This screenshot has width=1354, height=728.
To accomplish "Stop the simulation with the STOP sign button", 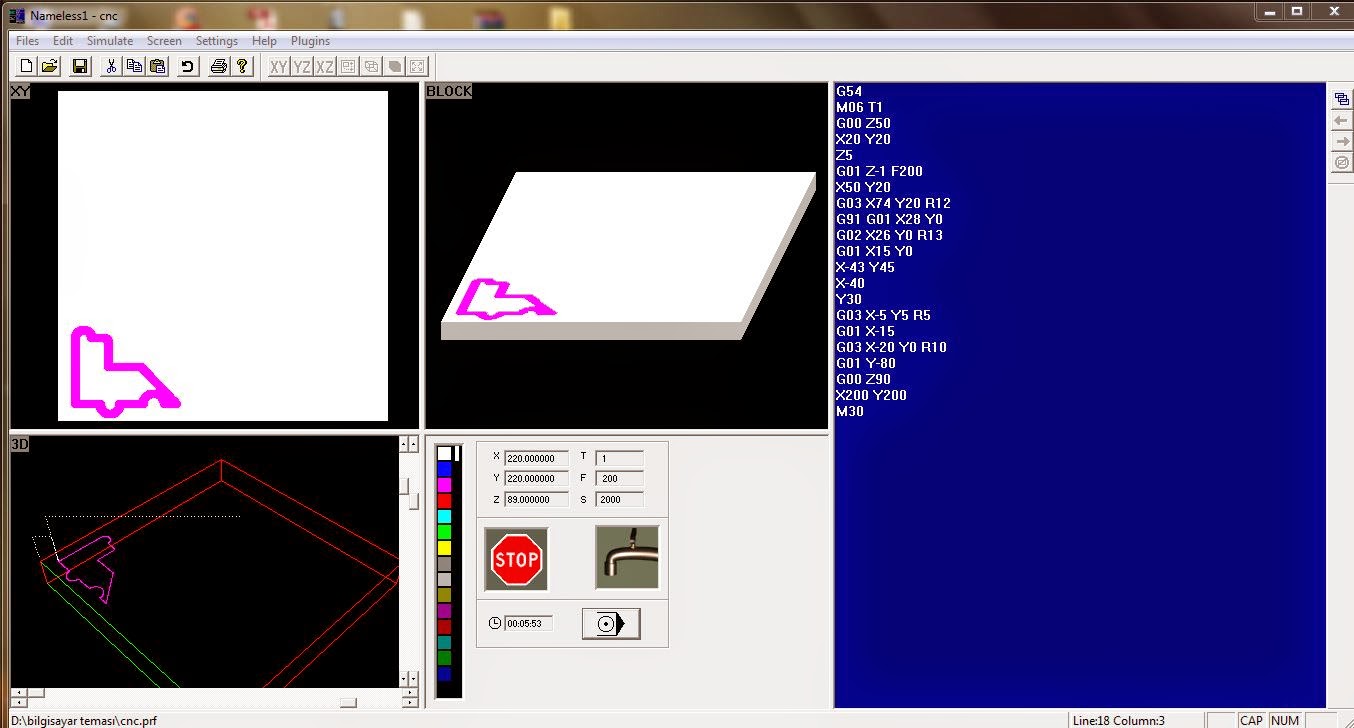I will coord(516,559).
